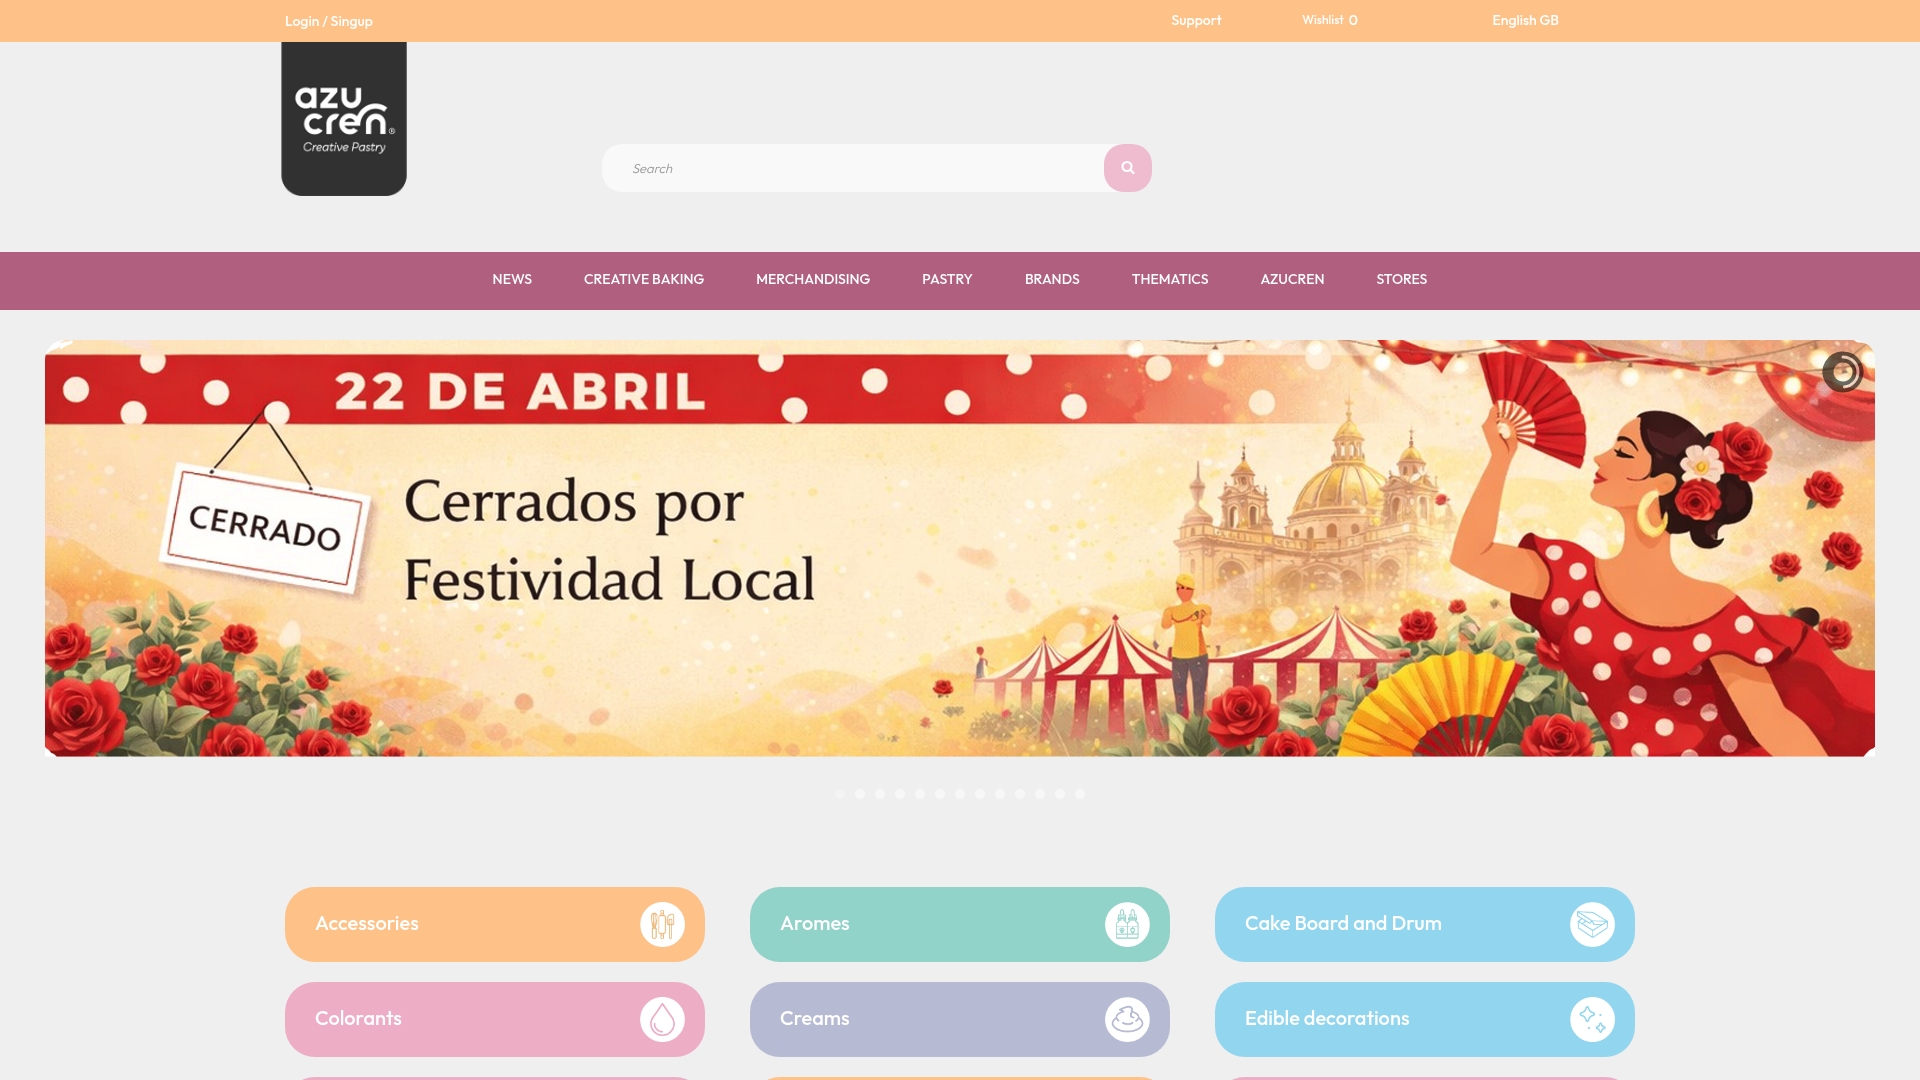This screenshot has height=1080, width=1920.
Task: Open the STORES menu item
Action: click(x=1401, y=280)
